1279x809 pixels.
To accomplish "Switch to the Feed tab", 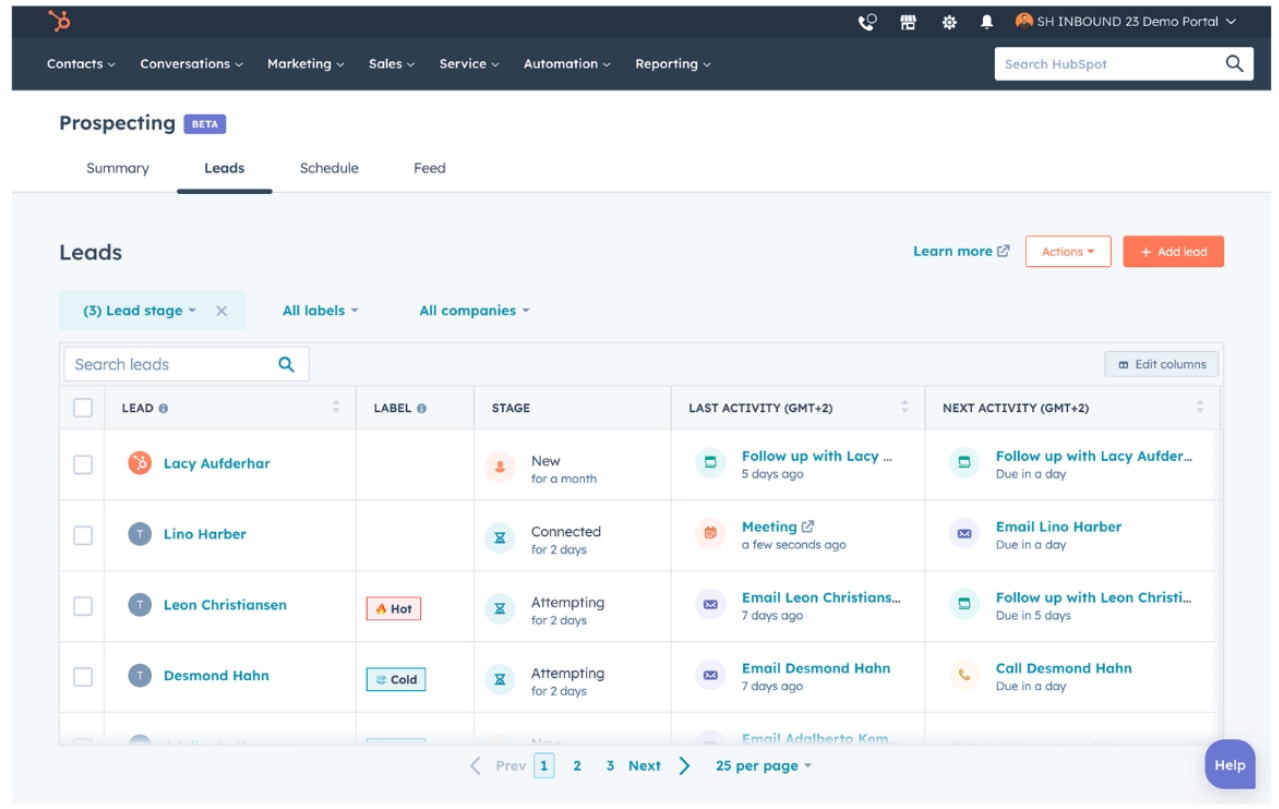I will pyautogui.click(x=430, y=168).
